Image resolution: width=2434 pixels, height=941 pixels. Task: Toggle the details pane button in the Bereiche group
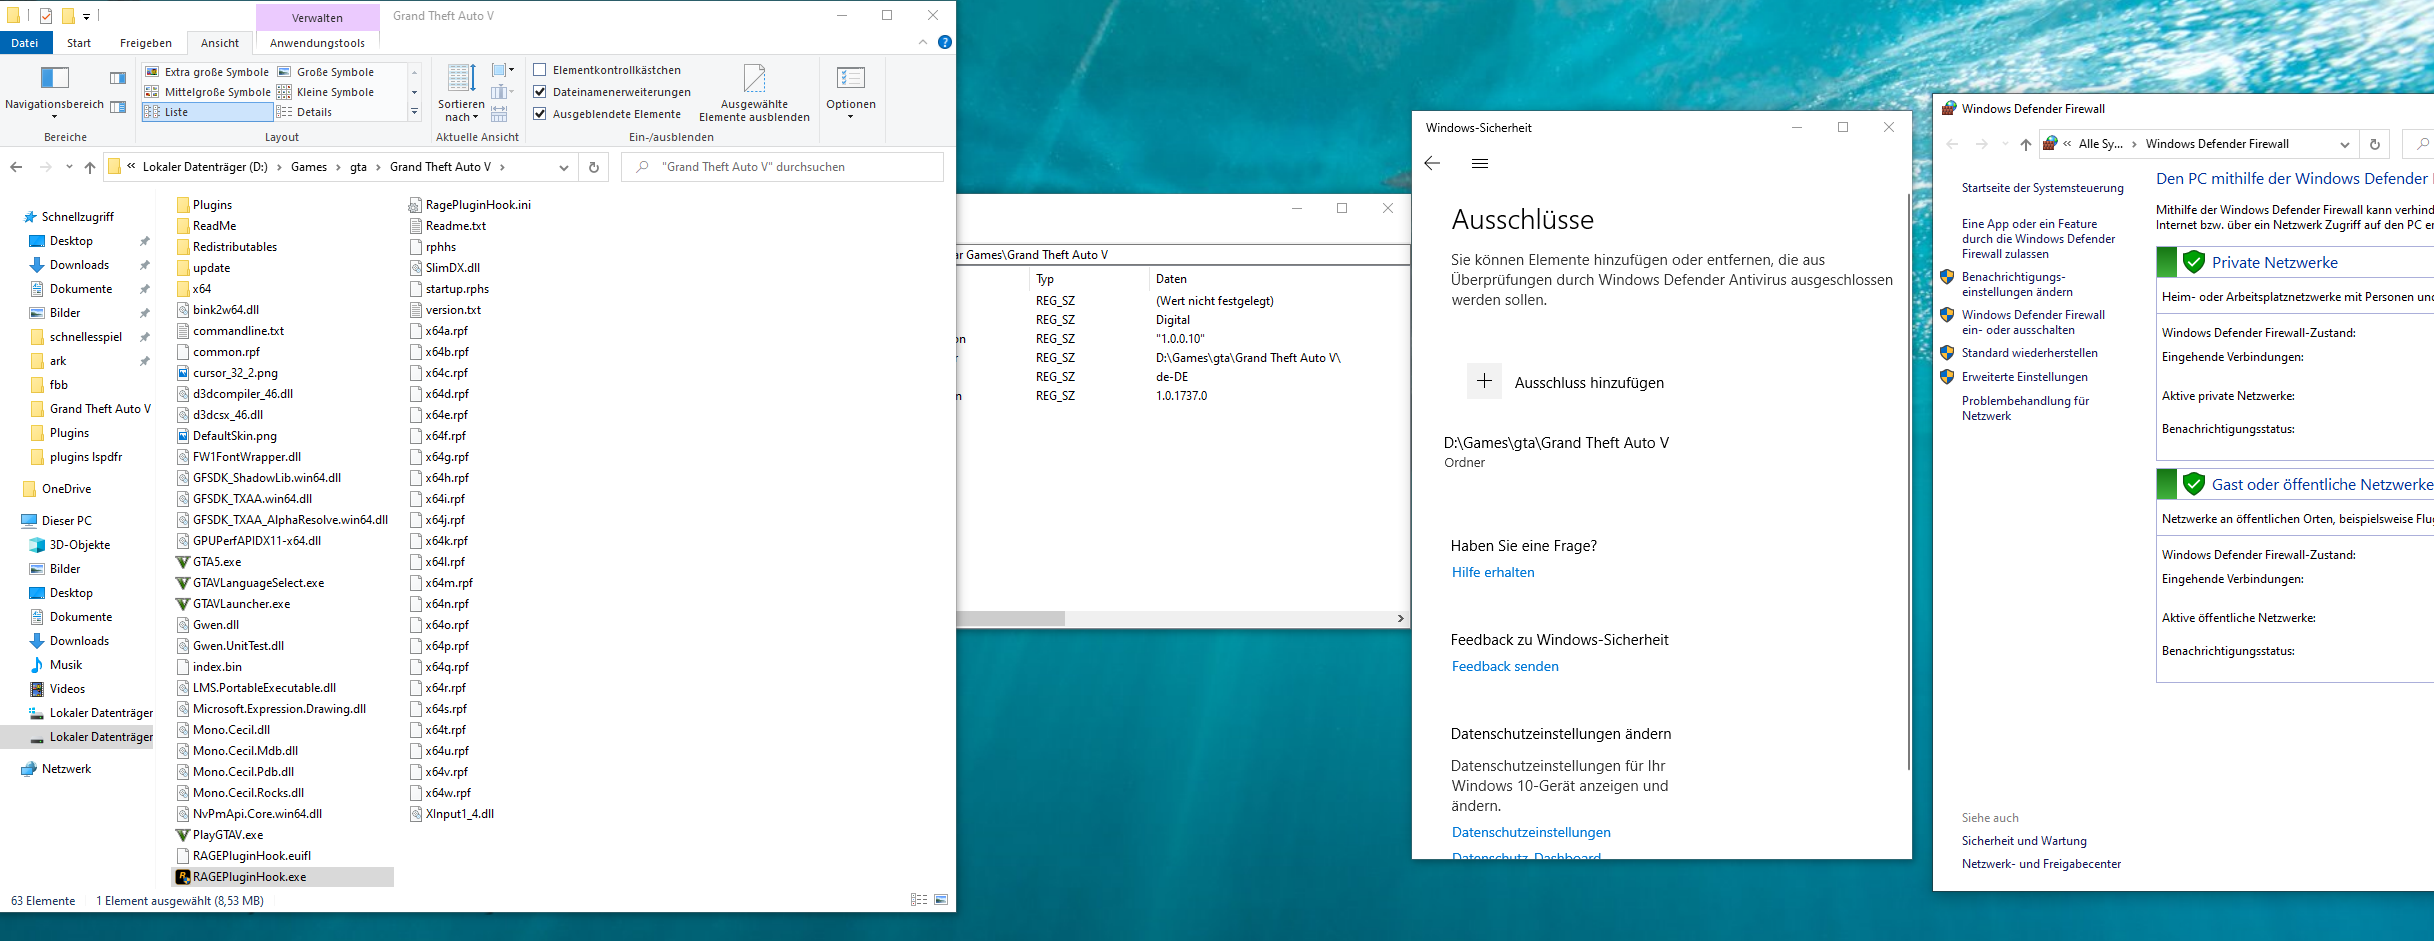click(x=118, y=107)
